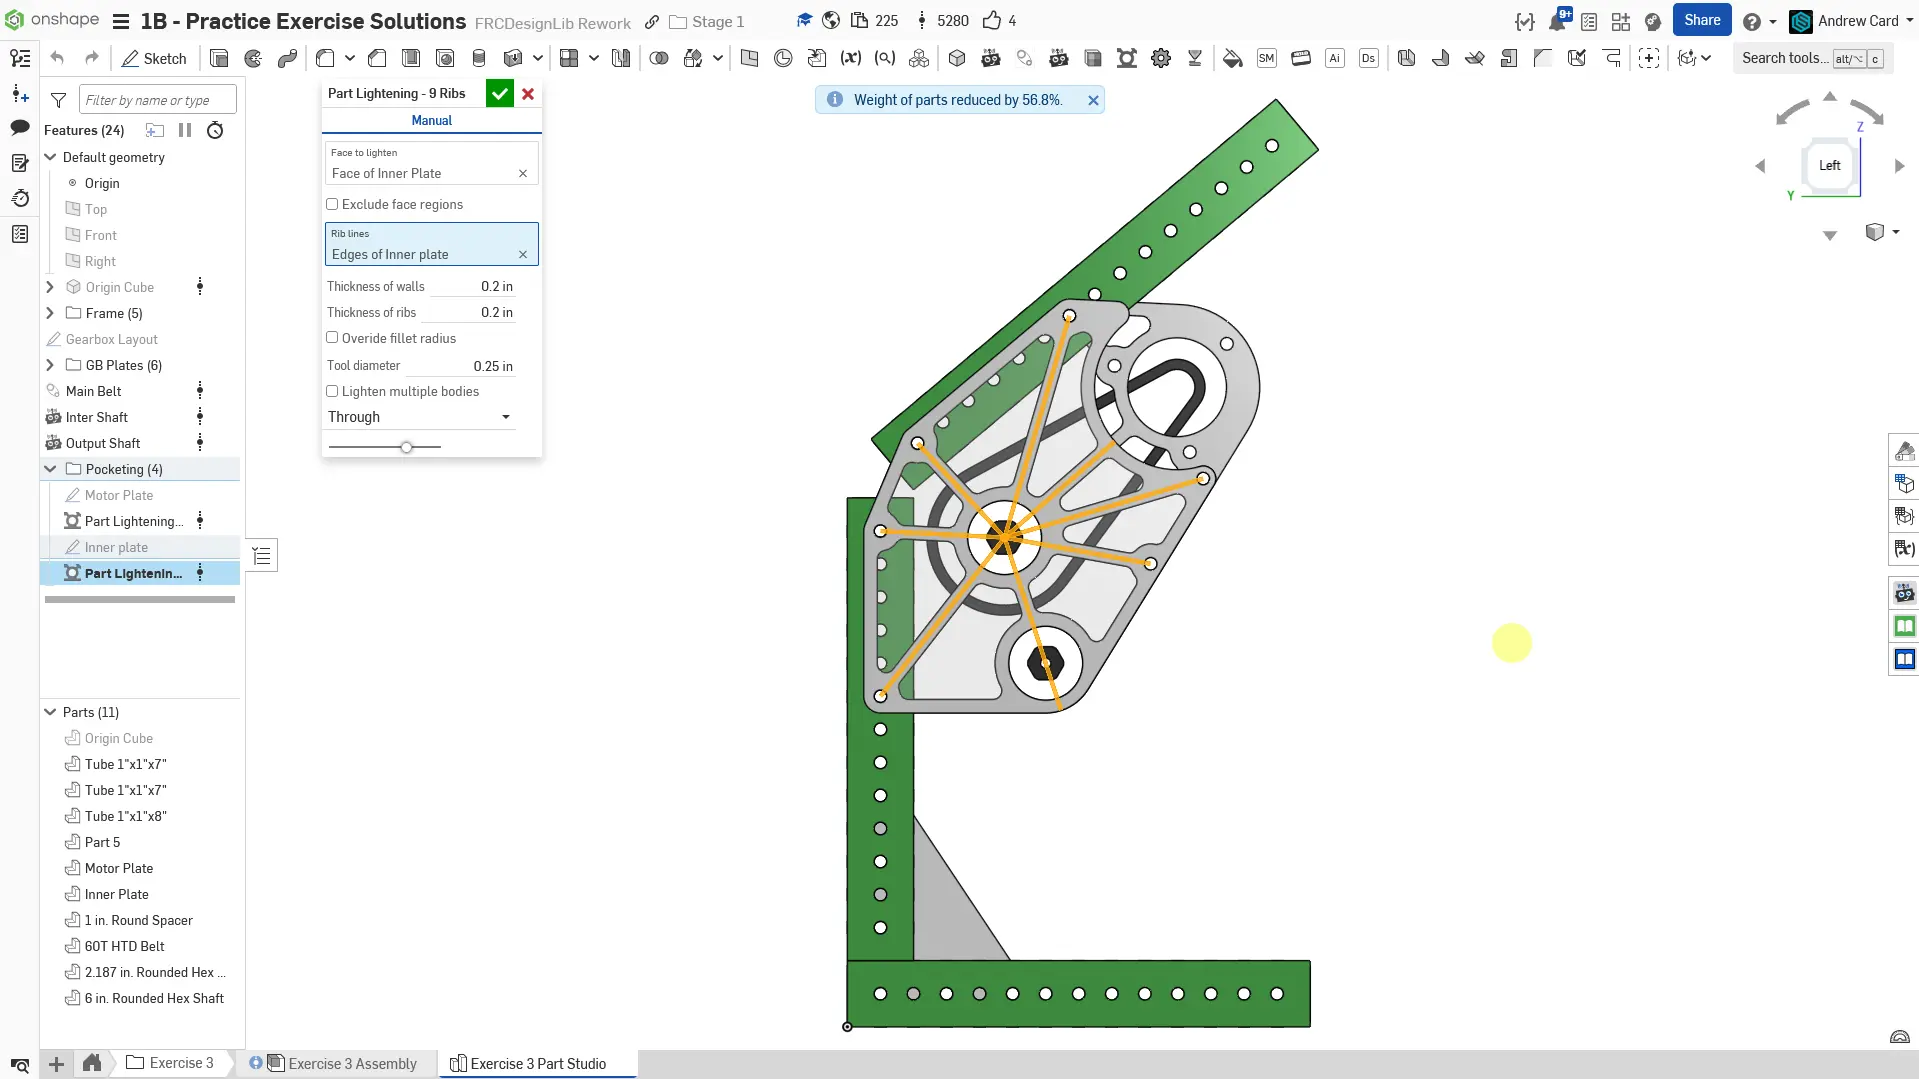
Task: Open the comments speech bubble icon
Action: (20, 127)
